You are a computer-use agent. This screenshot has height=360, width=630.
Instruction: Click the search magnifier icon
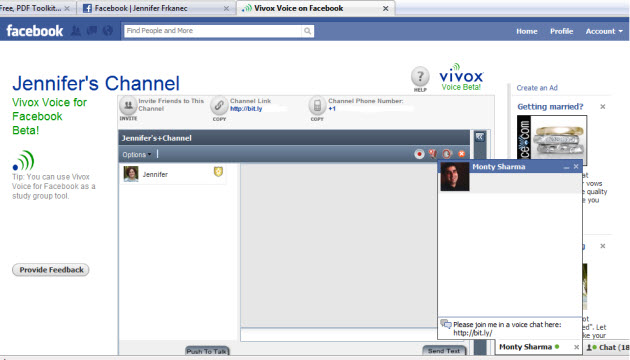(307, 31)
